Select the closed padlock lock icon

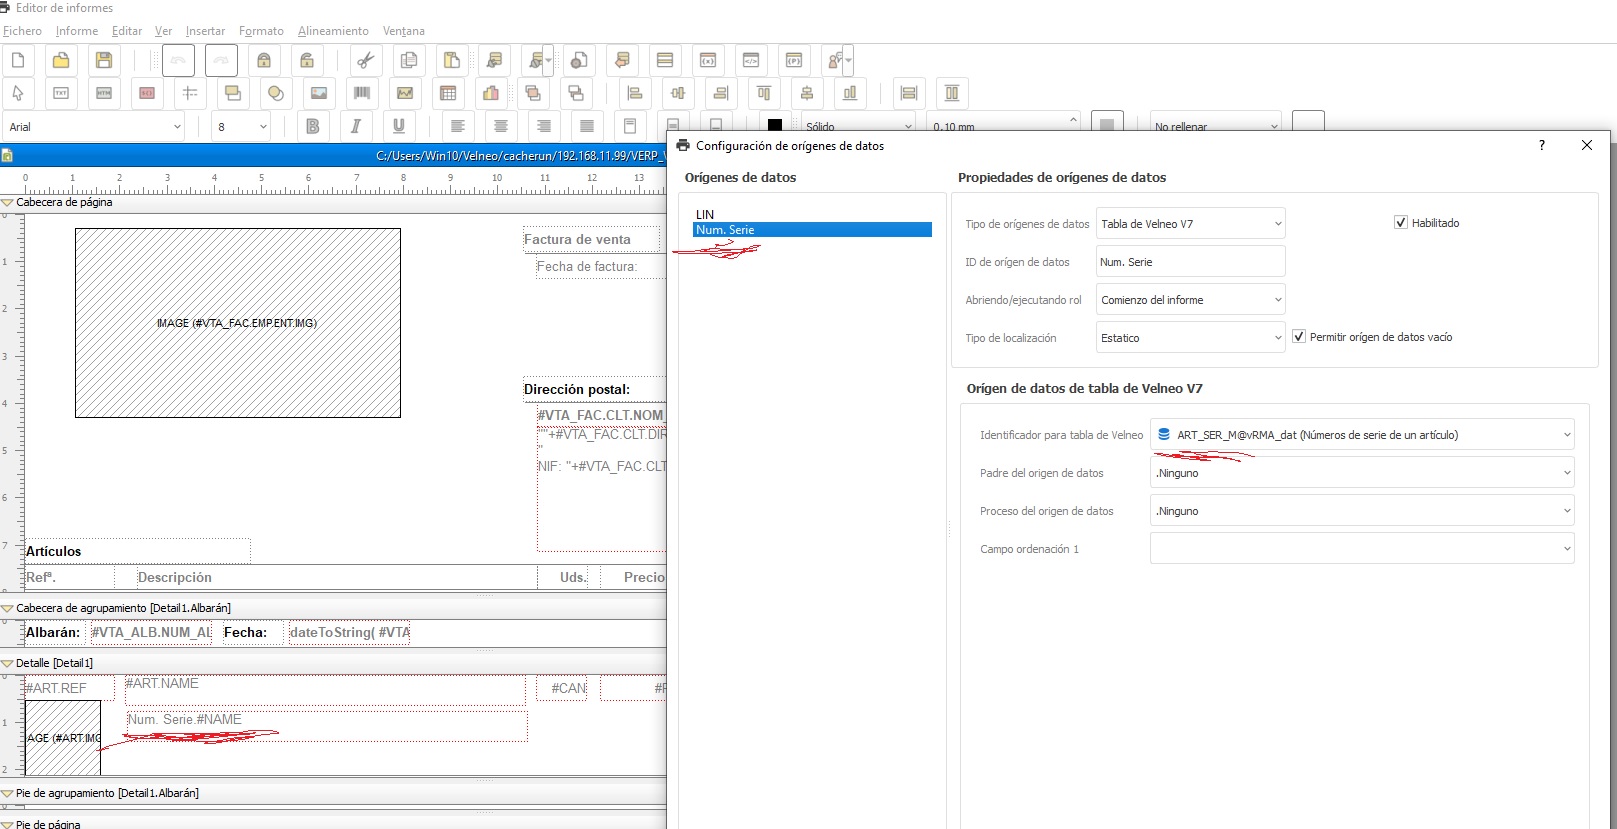(x=264, y=61)
